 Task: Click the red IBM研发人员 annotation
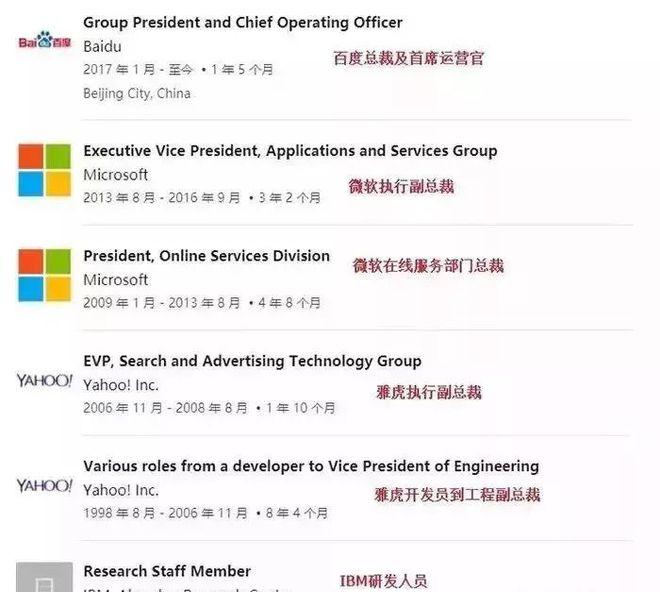pos(383,580)
